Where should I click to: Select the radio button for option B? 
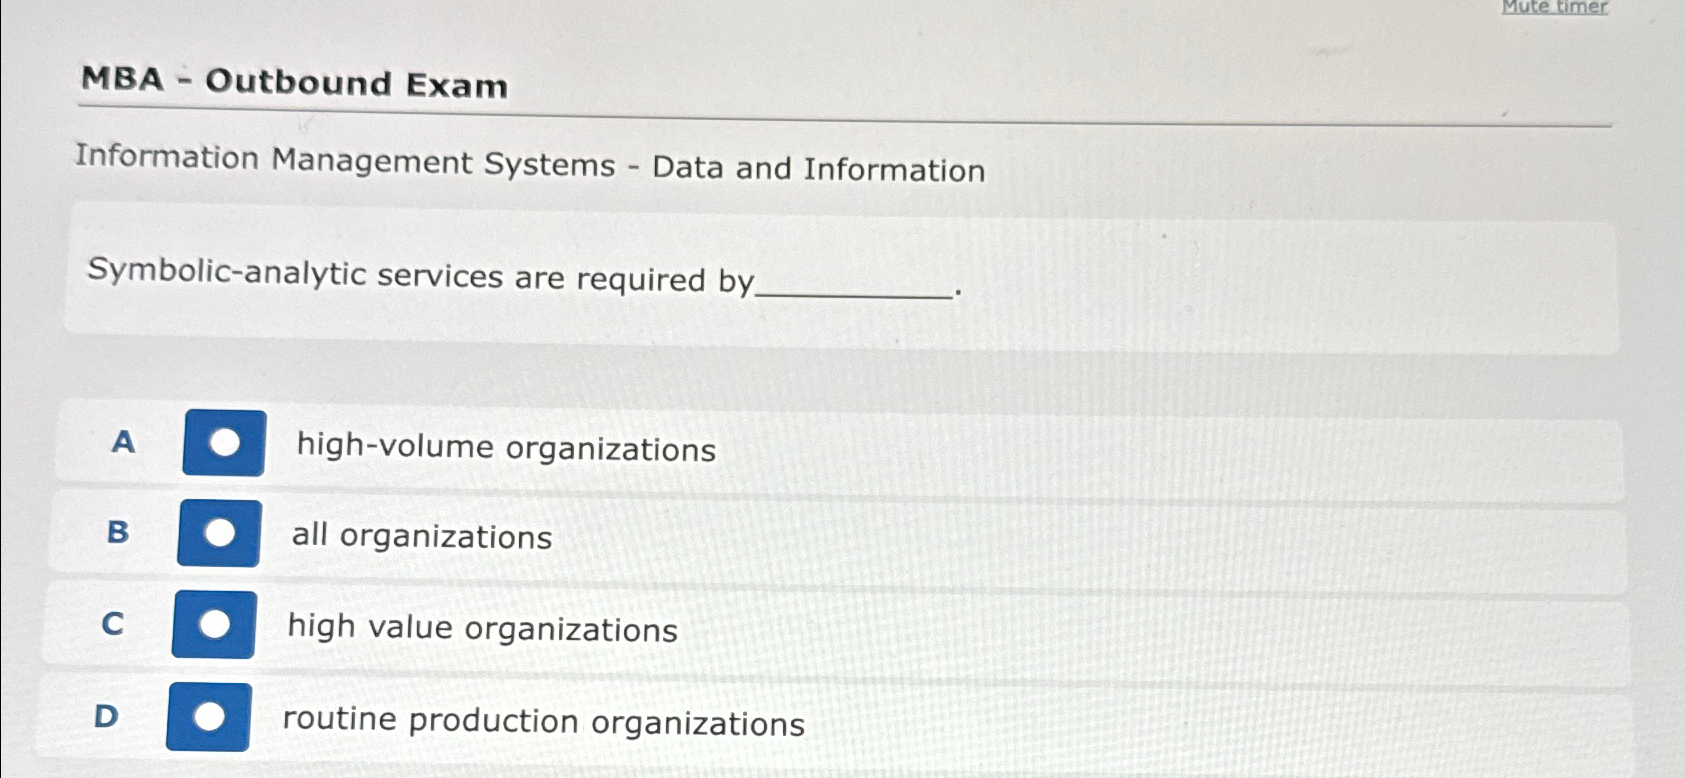(x=222, y=531)
